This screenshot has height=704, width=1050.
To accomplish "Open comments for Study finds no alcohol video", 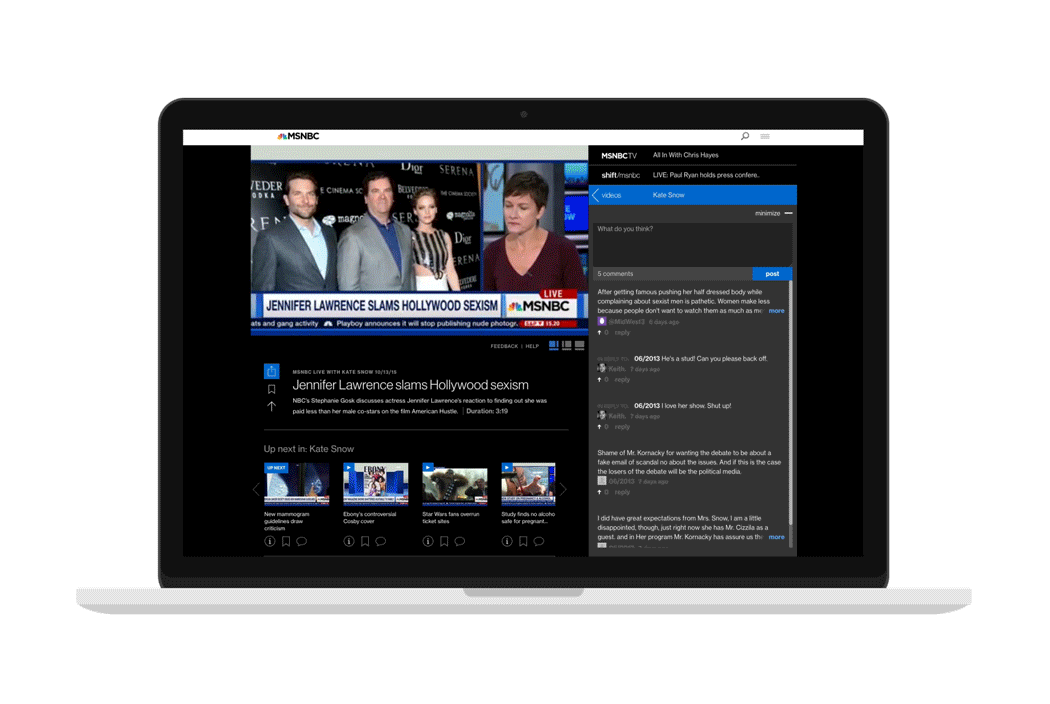I will (538, 541).
